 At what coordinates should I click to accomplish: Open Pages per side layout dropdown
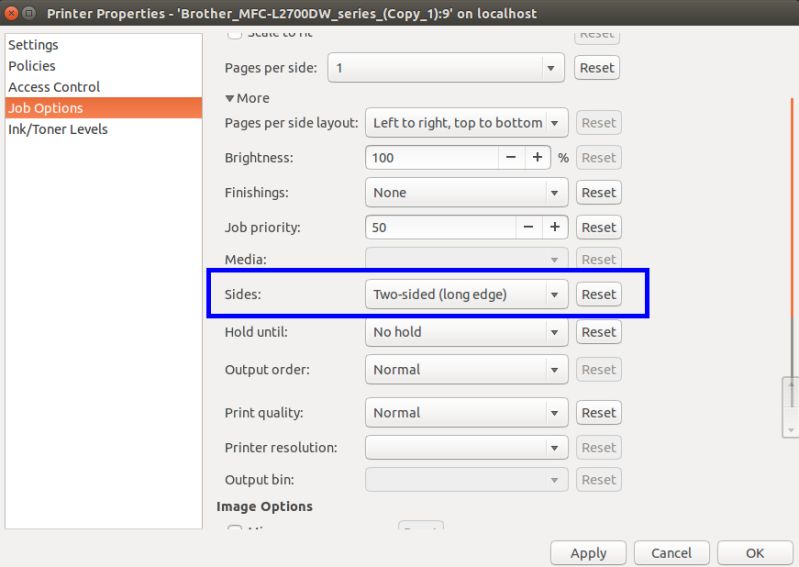[466, 123]
